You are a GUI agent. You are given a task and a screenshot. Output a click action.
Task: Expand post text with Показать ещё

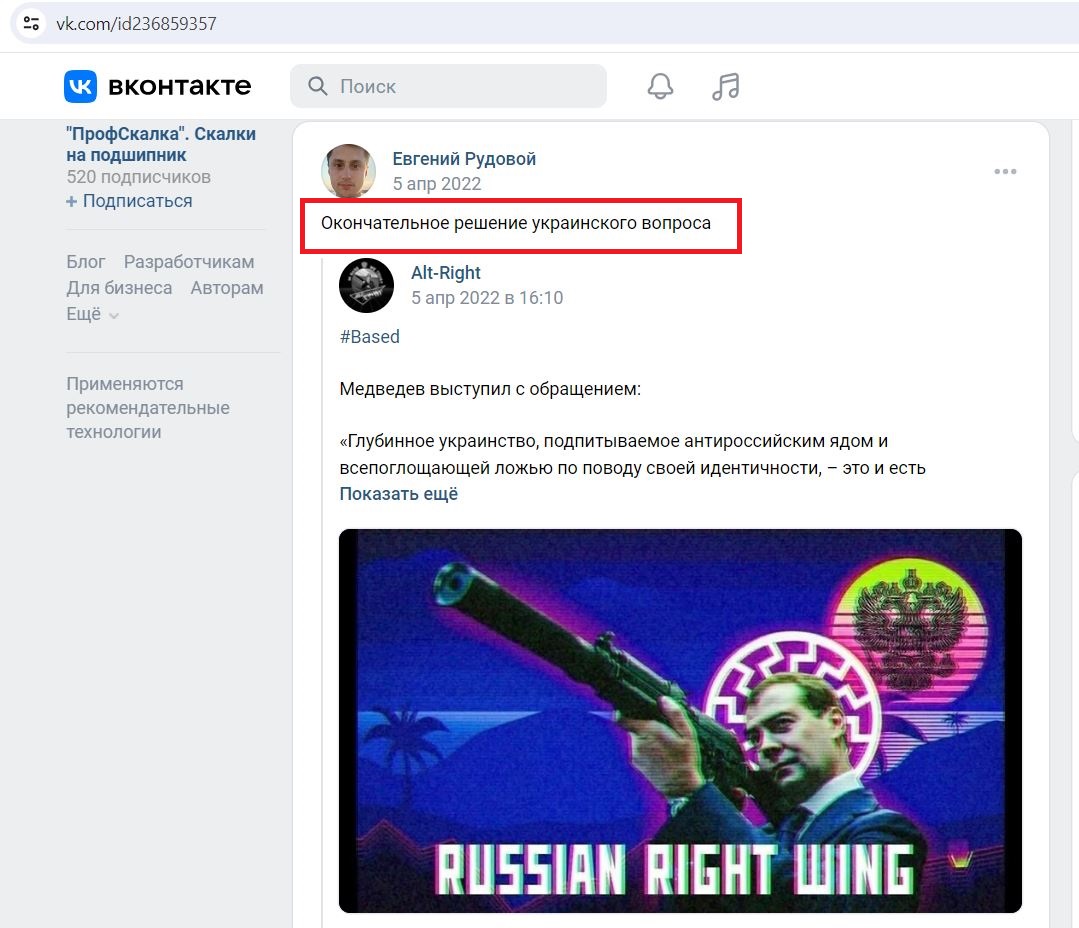398,494
